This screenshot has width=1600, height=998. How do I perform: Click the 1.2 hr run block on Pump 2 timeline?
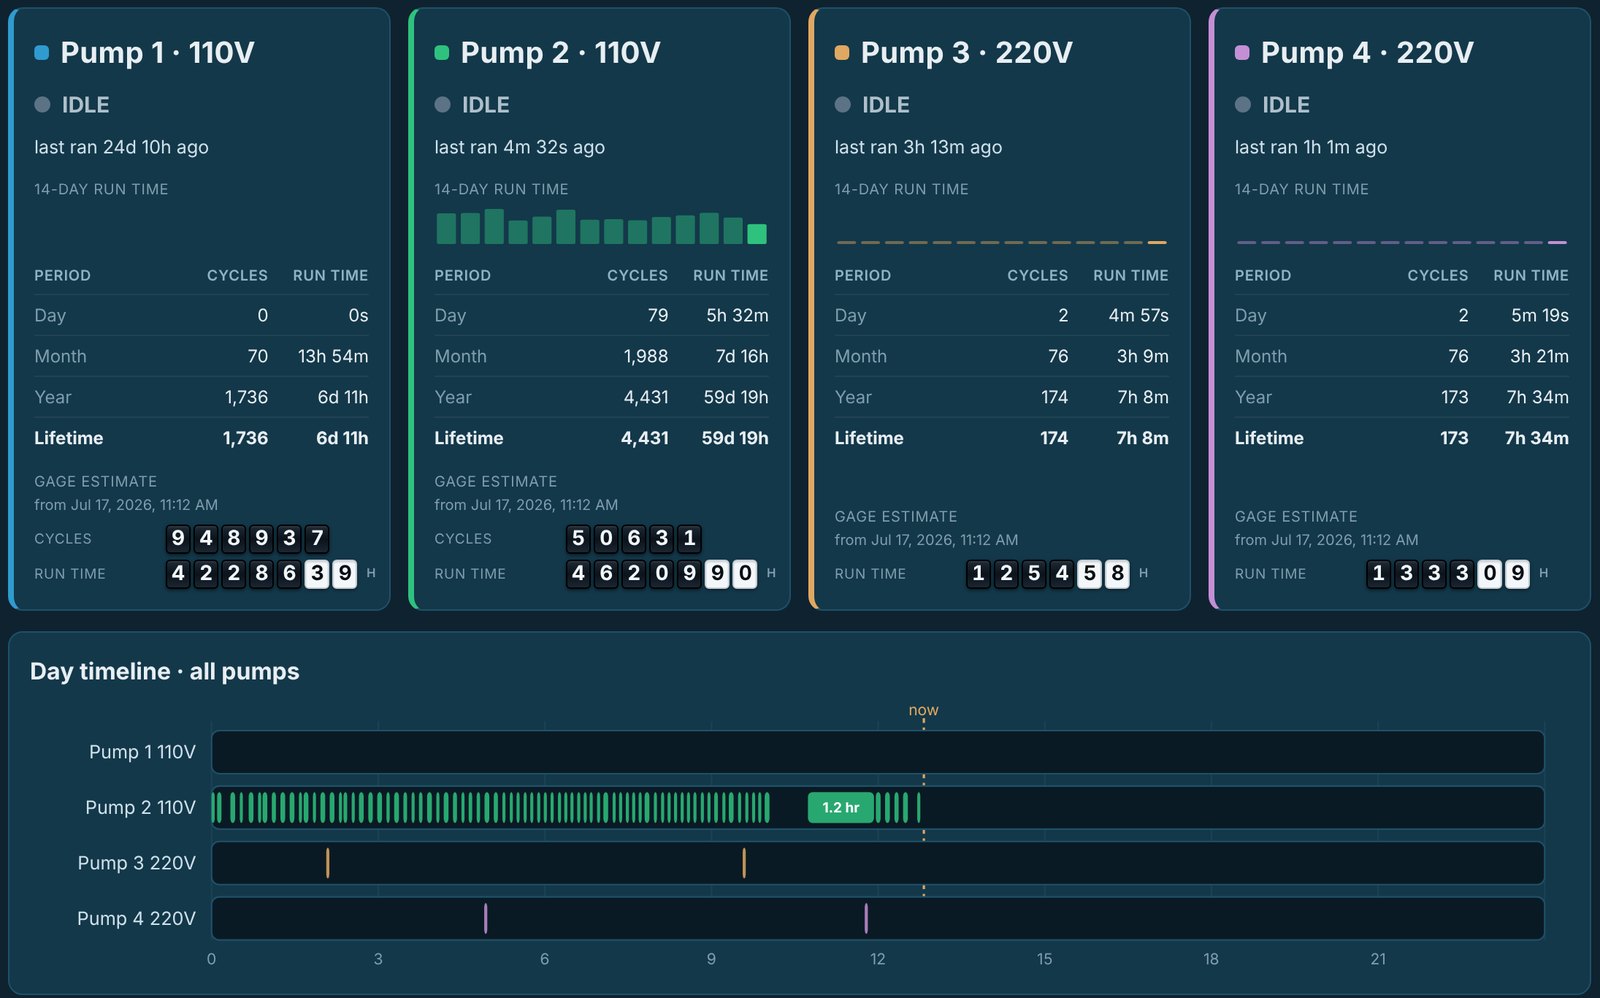[841, 807]
